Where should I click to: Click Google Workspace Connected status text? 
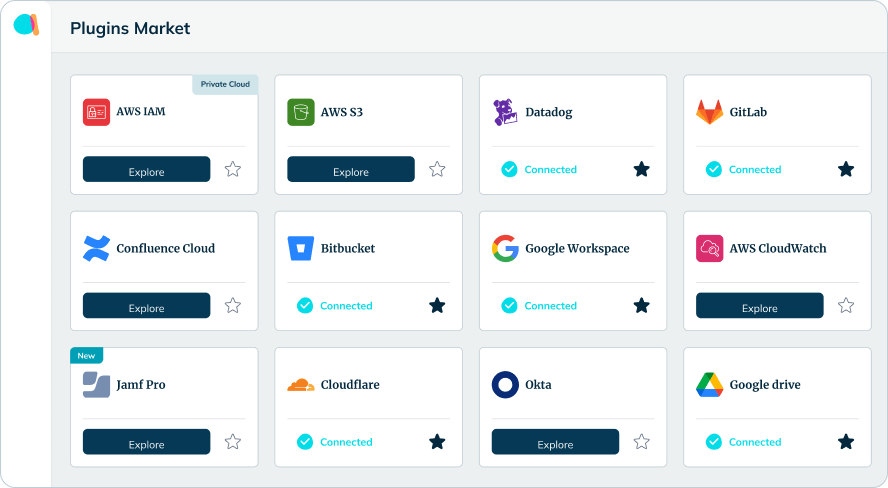pos(550,306)
